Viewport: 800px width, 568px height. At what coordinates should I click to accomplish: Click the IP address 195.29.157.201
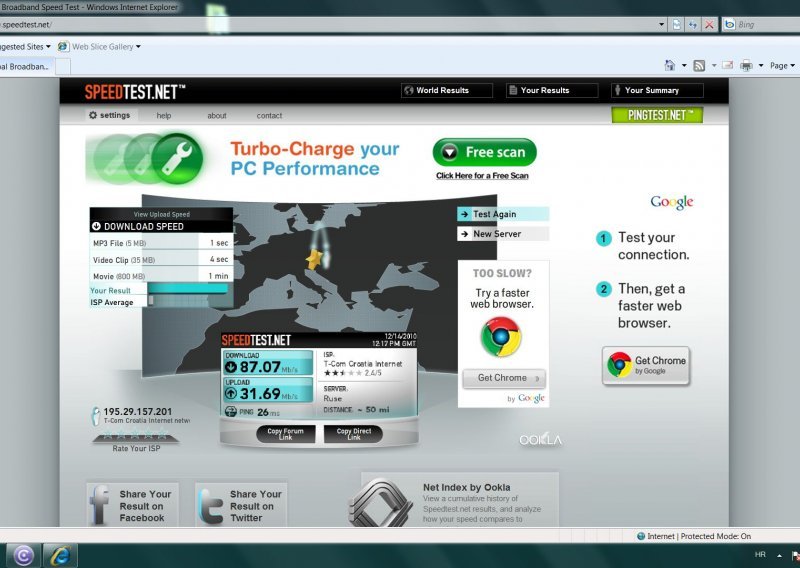point(138,411)
